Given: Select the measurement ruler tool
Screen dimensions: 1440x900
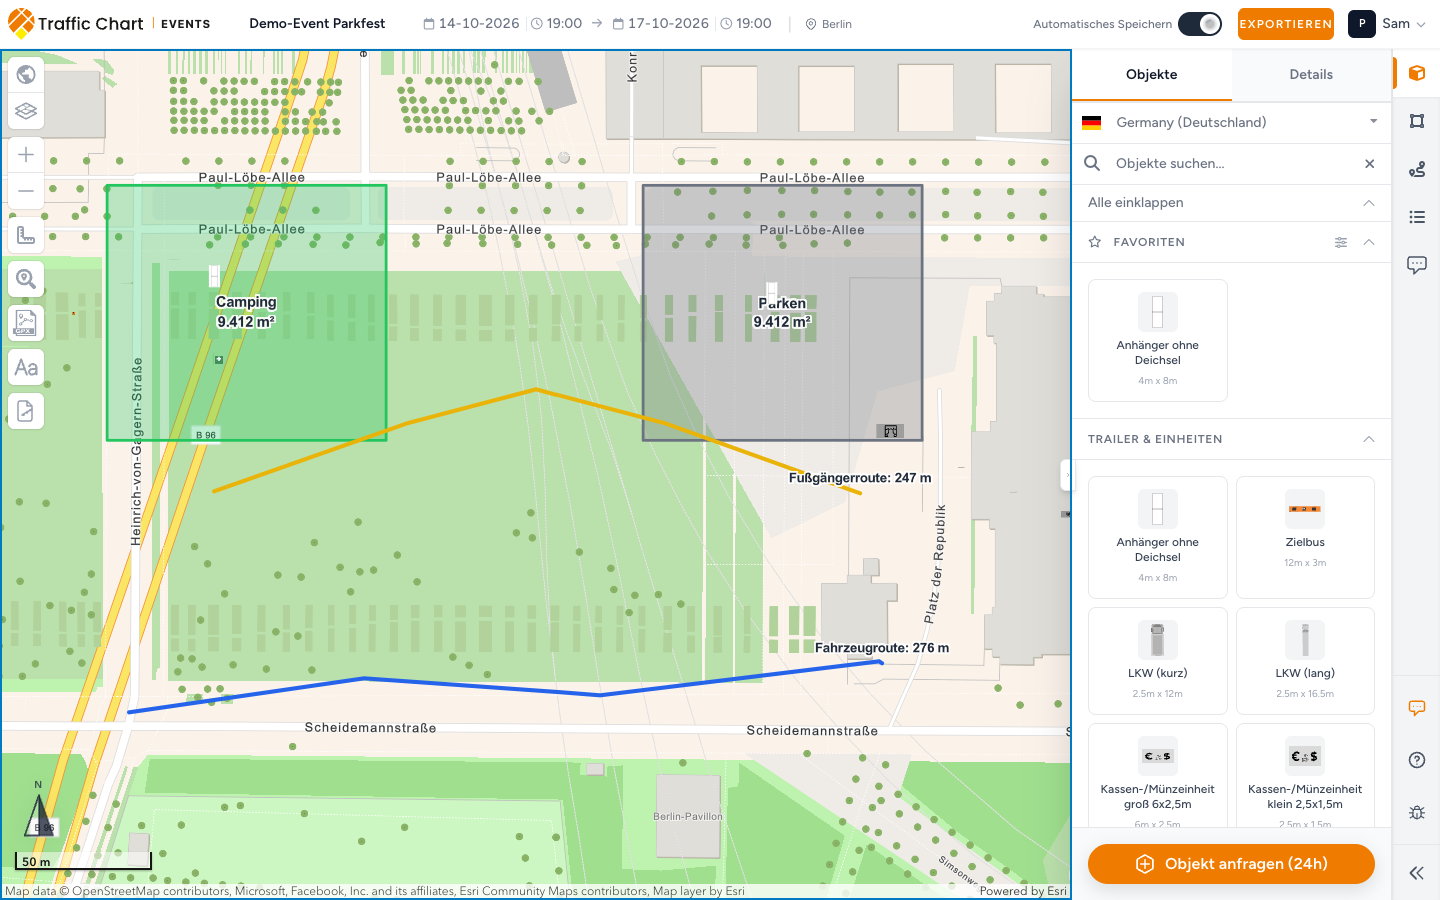Looking at the screenshot, I should point(26,235).
